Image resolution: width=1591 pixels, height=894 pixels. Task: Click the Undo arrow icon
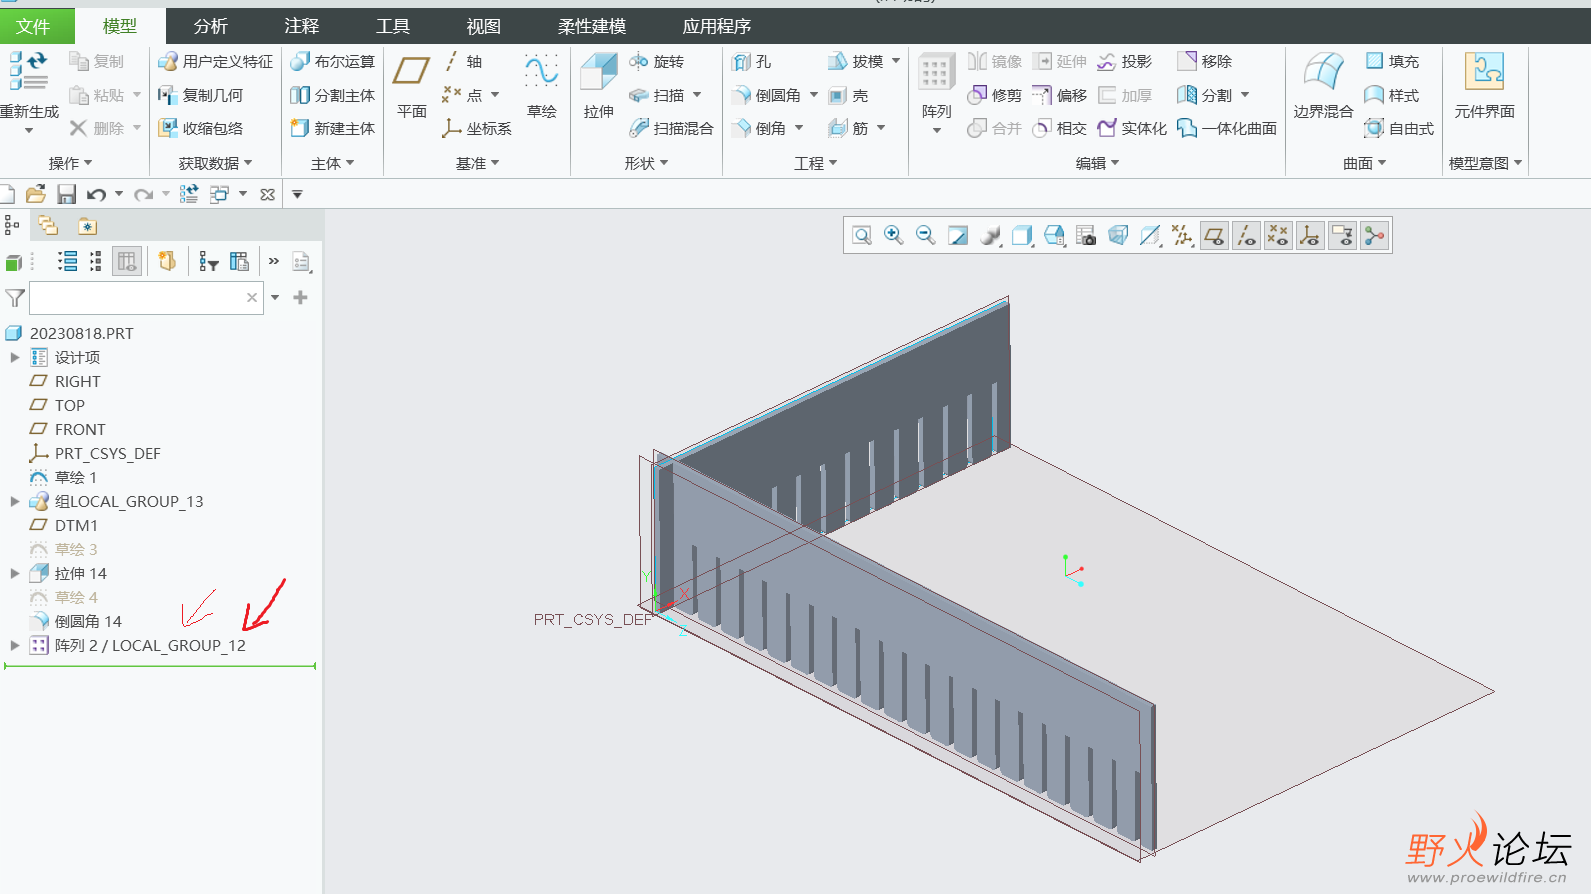click(x=96, y=194)
